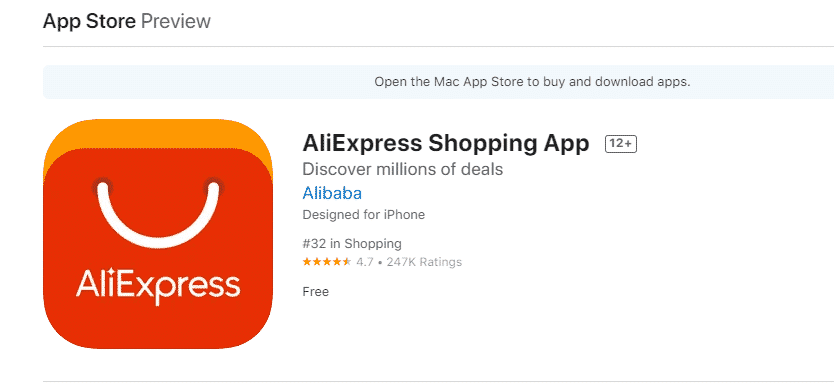Viewport: 834px width, 383px height.
Task: Select the AliExpress Shopping App title
Action: point(446,143)
